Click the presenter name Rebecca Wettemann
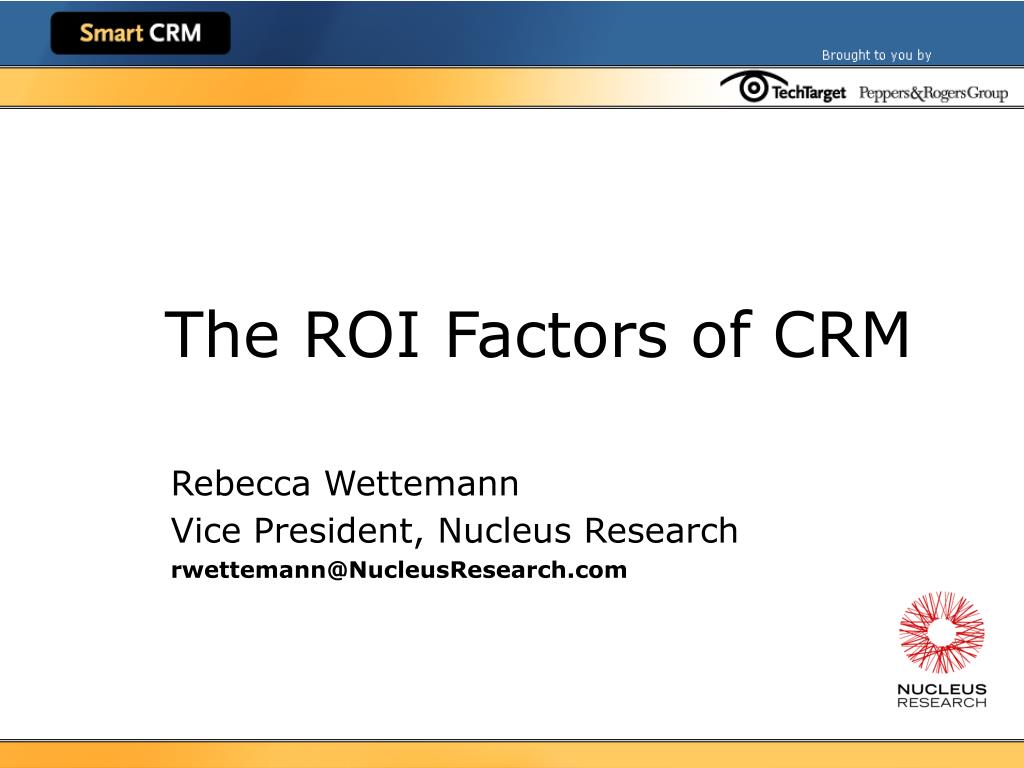The height and width of the screenshot is (768, 1024). 345,483
